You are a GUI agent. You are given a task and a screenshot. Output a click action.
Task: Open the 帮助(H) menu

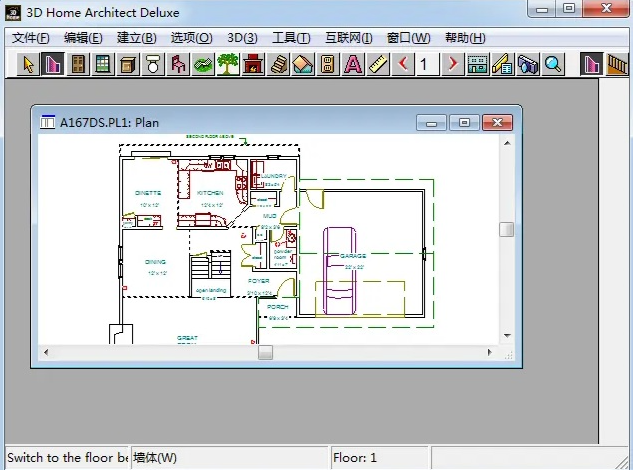(464, 38)
